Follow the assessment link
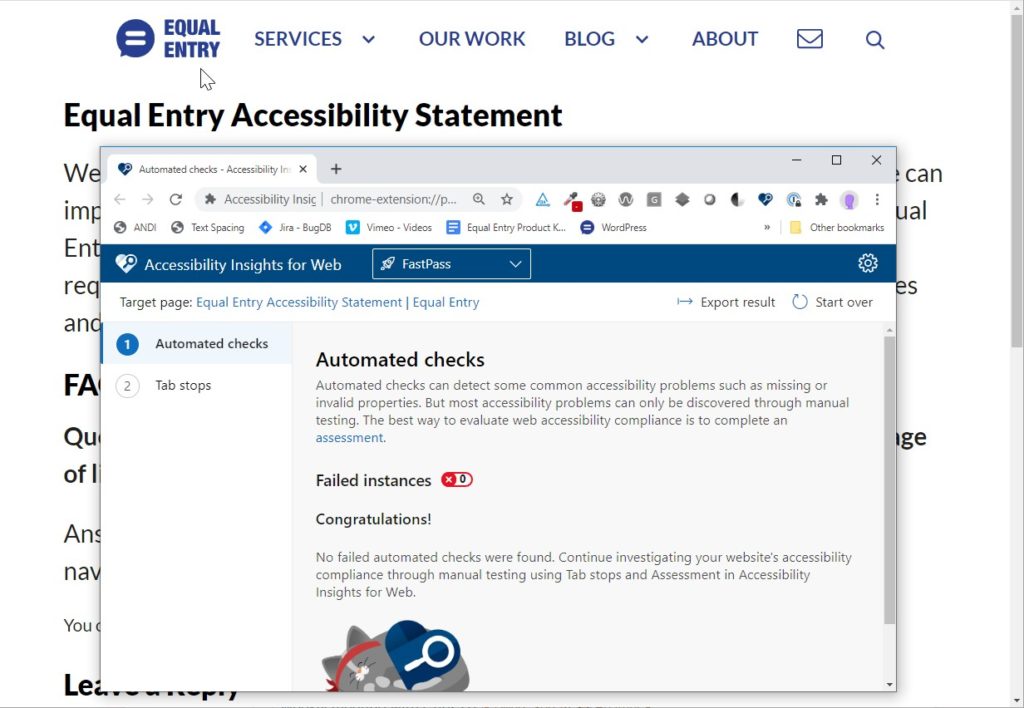The width and height of the screenshot is (1024, 708). pyautogui.click(x=349, y=438)
